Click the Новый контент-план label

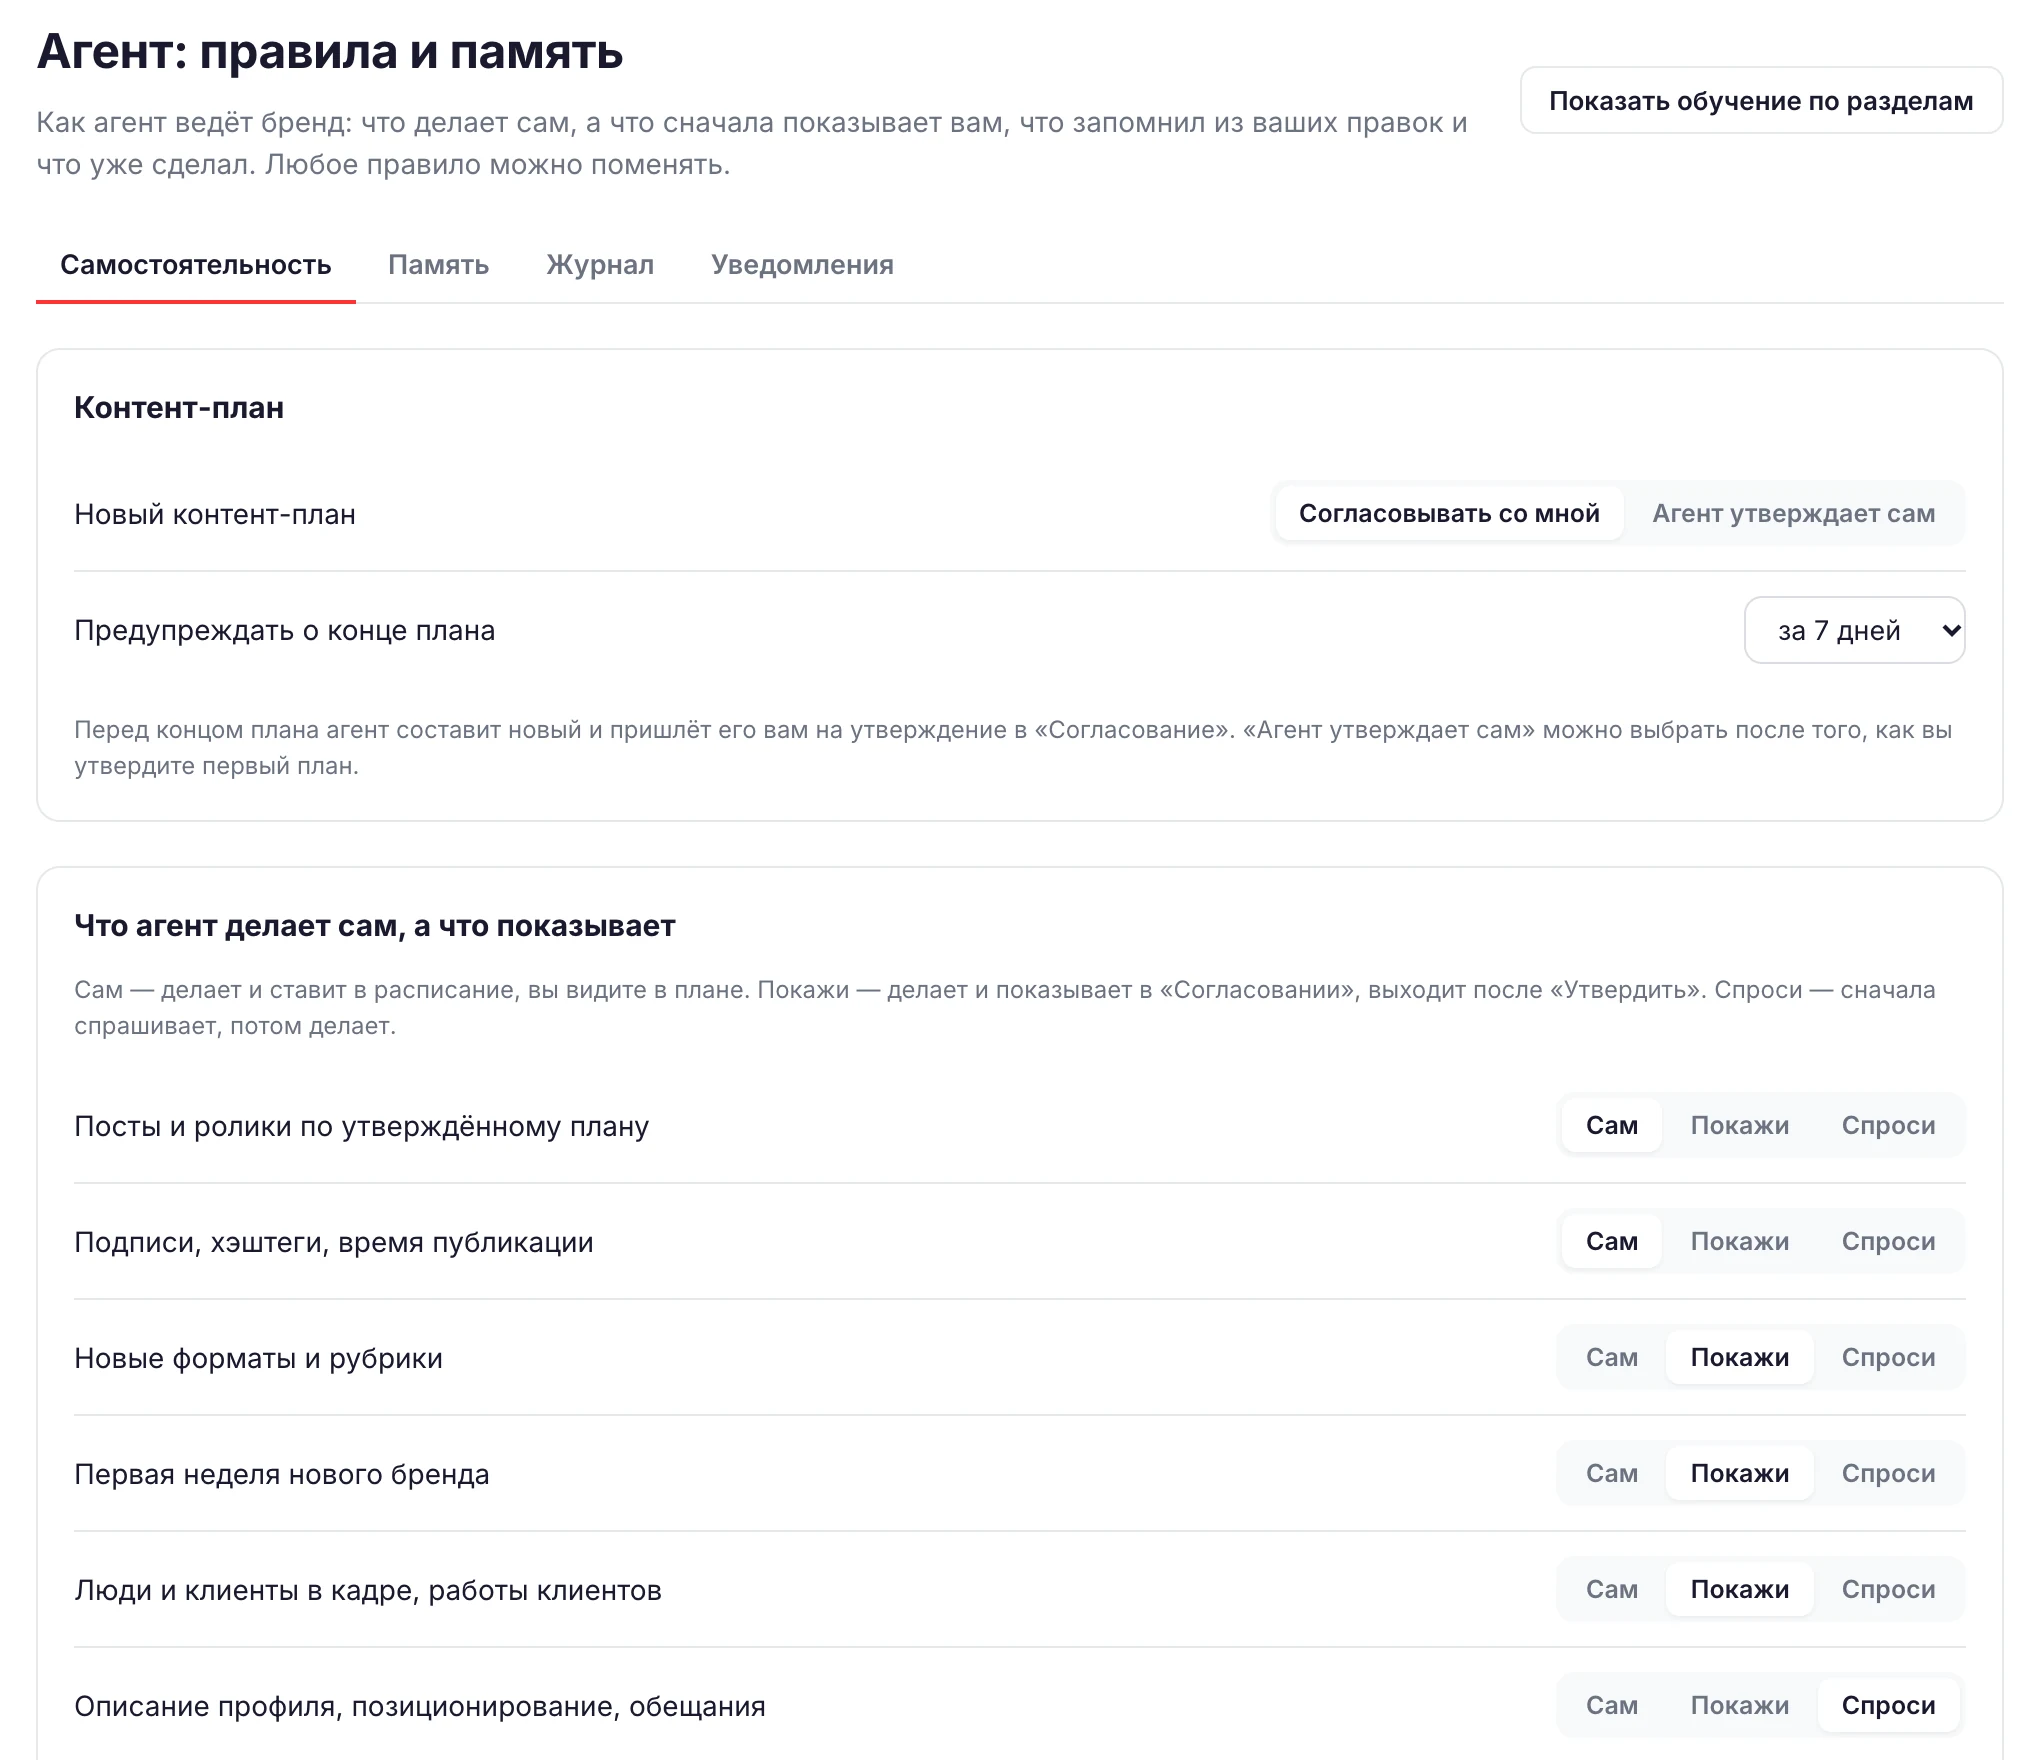point(215,514)
